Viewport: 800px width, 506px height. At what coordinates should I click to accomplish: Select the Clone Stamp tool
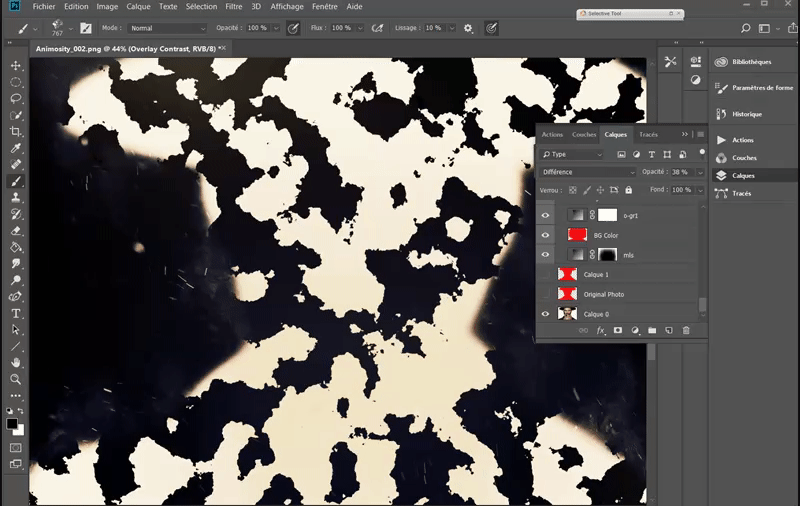click(x=16, y=197)
